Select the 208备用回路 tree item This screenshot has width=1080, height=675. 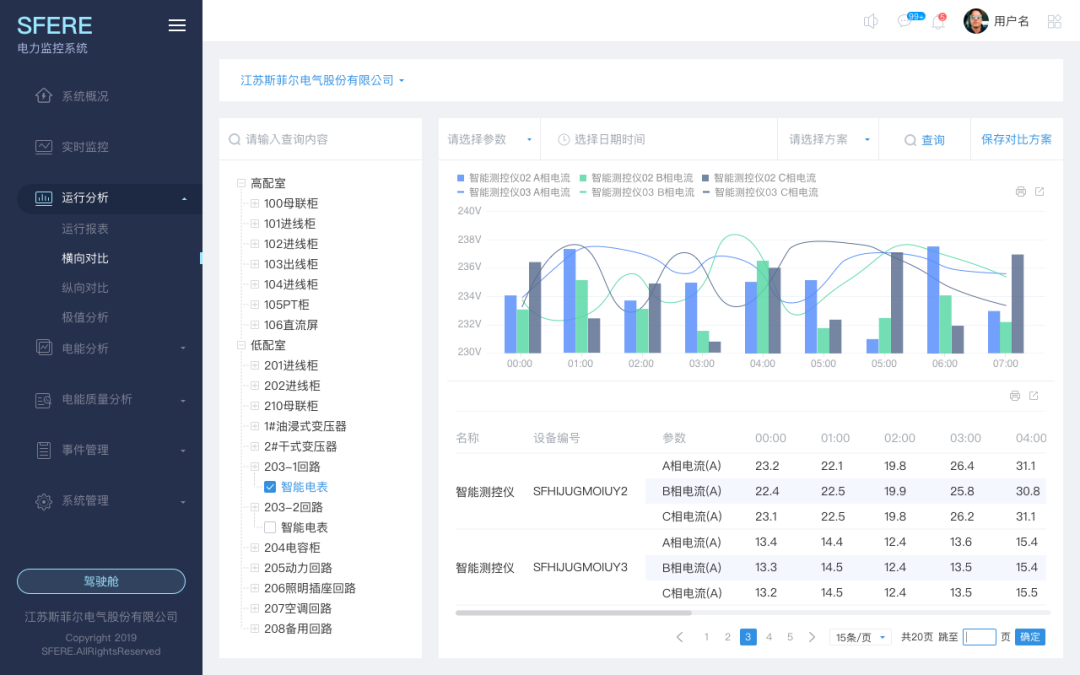(298, 629)
